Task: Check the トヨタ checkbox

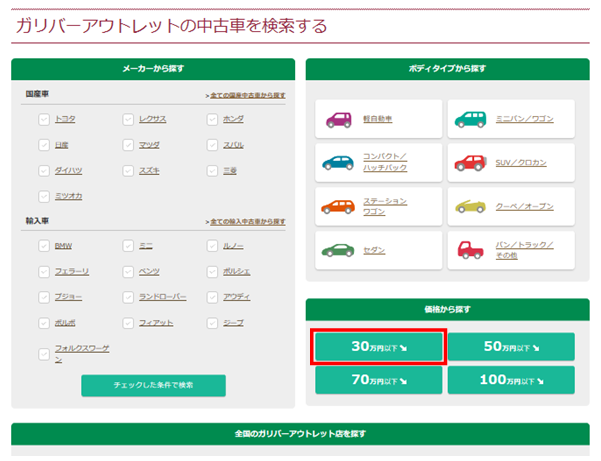Action: coord(44,120)
